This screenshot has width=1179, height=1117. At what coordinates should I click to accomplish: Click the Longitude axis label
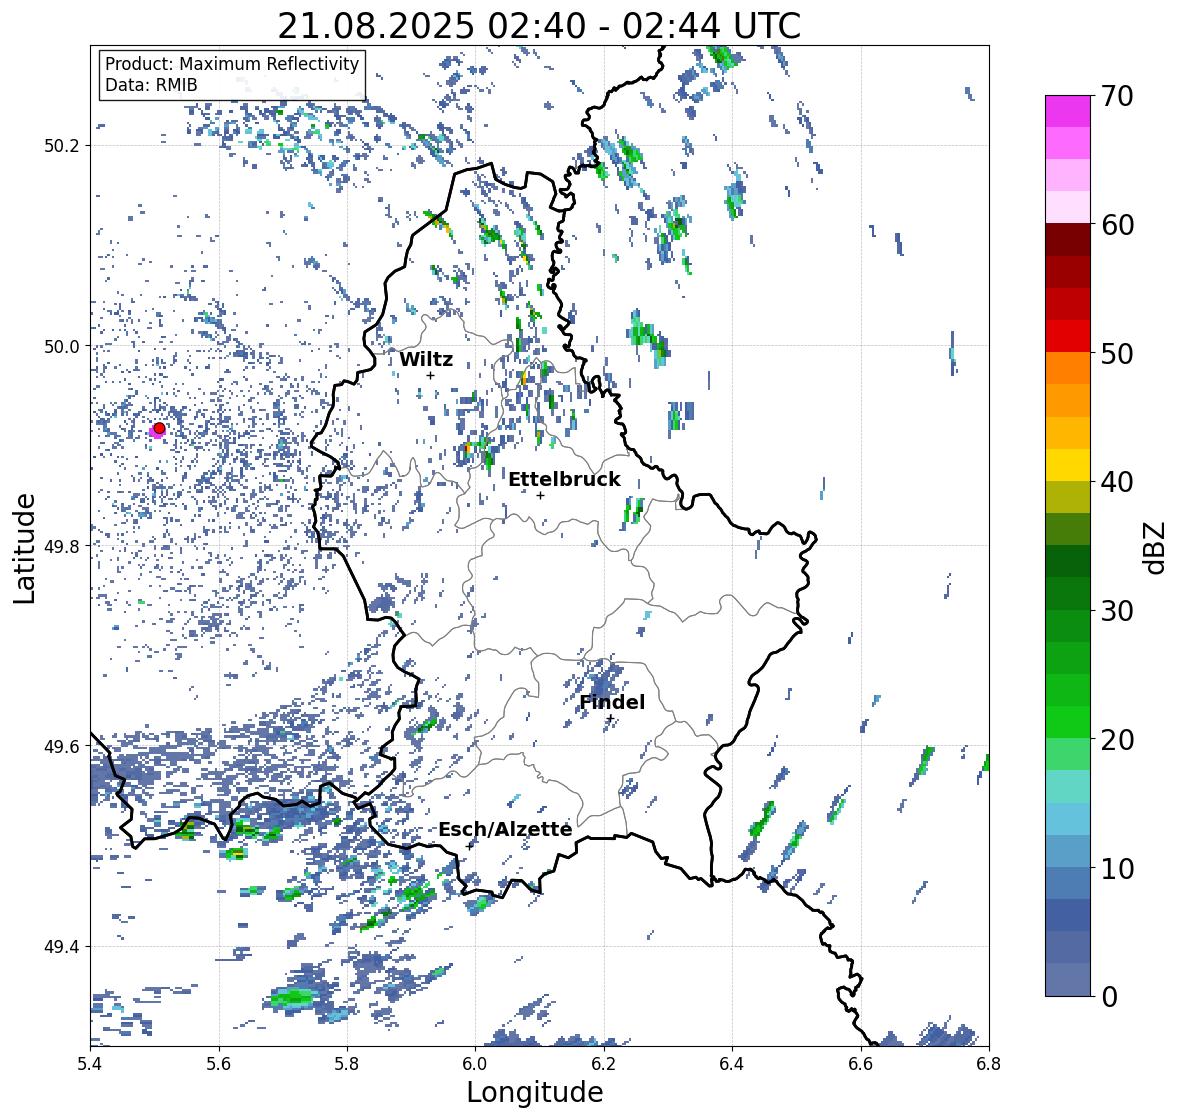tap(535, 1092)
